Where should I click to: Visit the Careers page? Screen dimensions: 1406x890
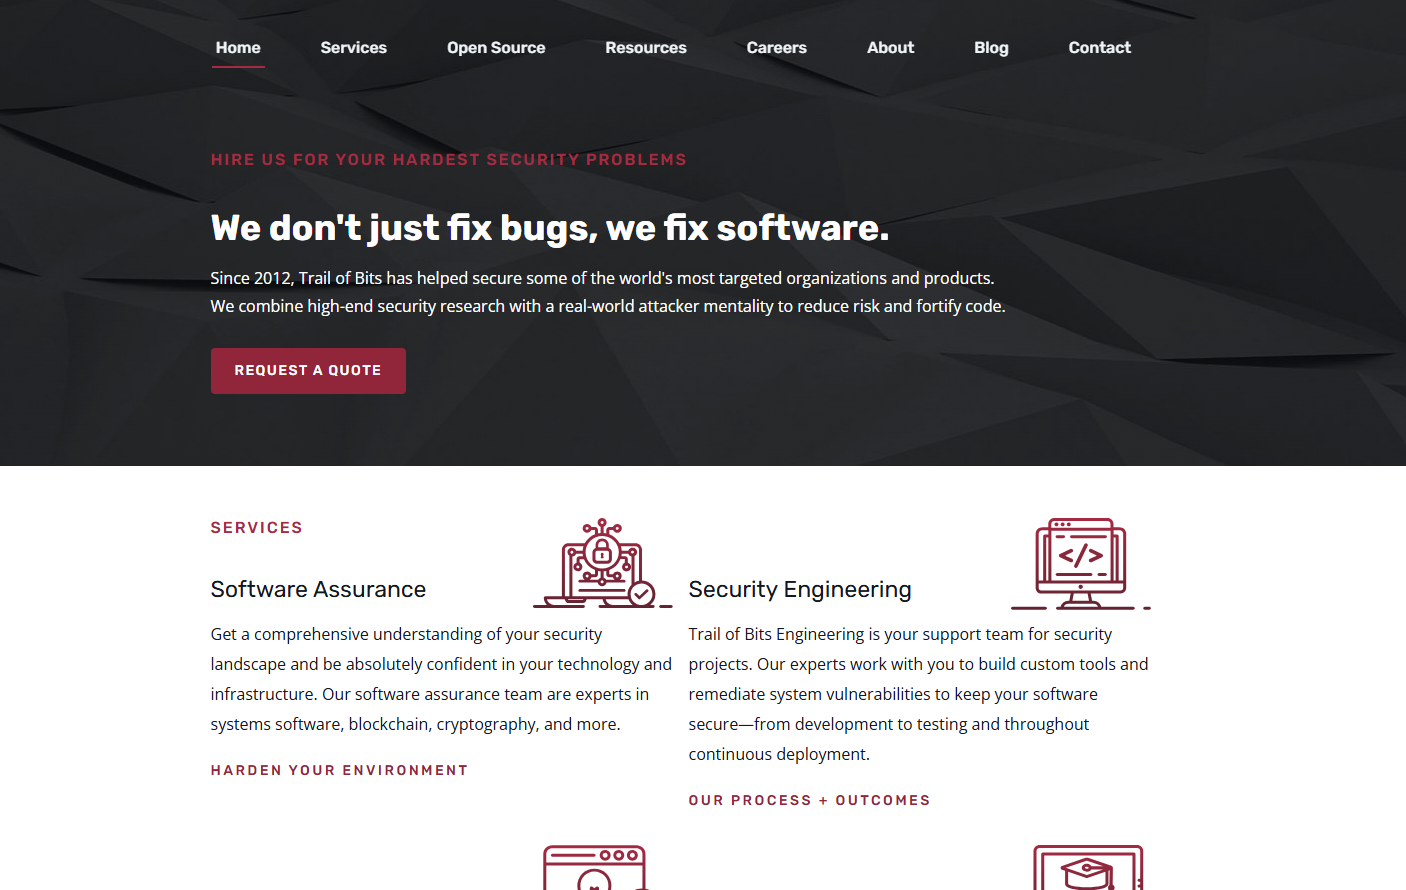(776, 48)
